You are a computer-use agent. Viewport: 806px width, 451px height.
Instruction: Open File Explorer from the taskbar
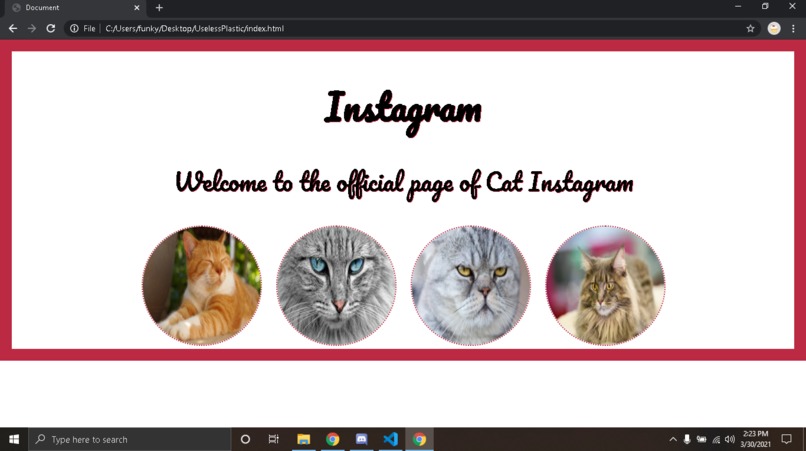pyautogui.click(x=303, y=439)
